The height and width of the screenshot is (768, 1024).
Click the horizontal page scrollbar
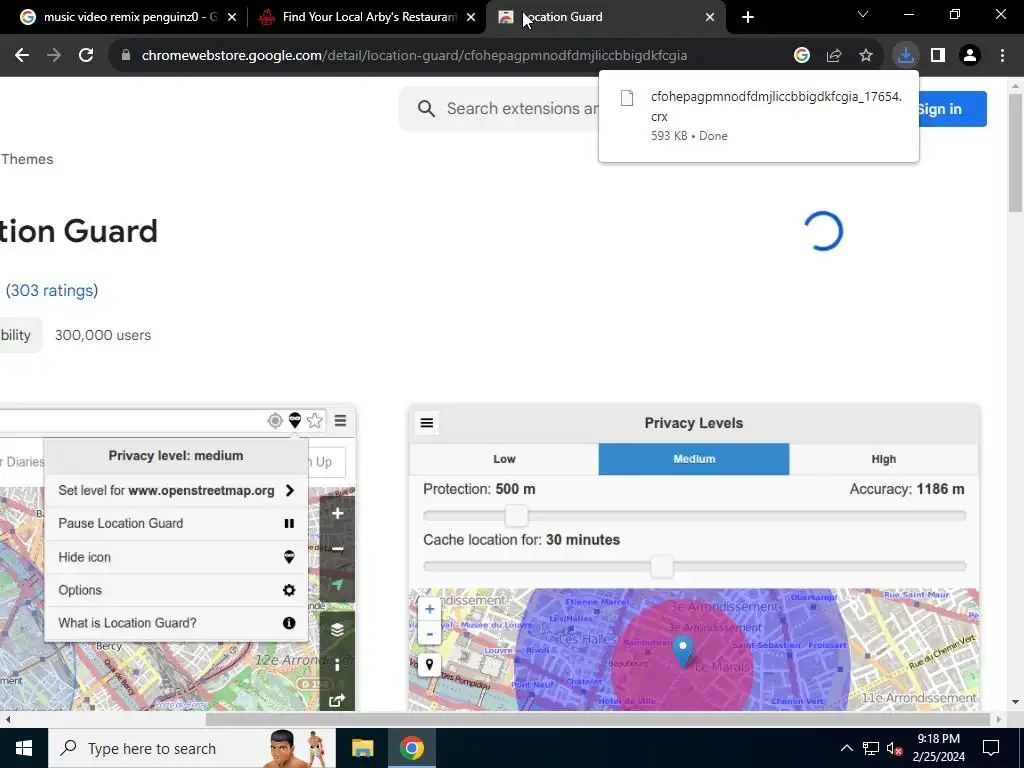tap(598, 720)
